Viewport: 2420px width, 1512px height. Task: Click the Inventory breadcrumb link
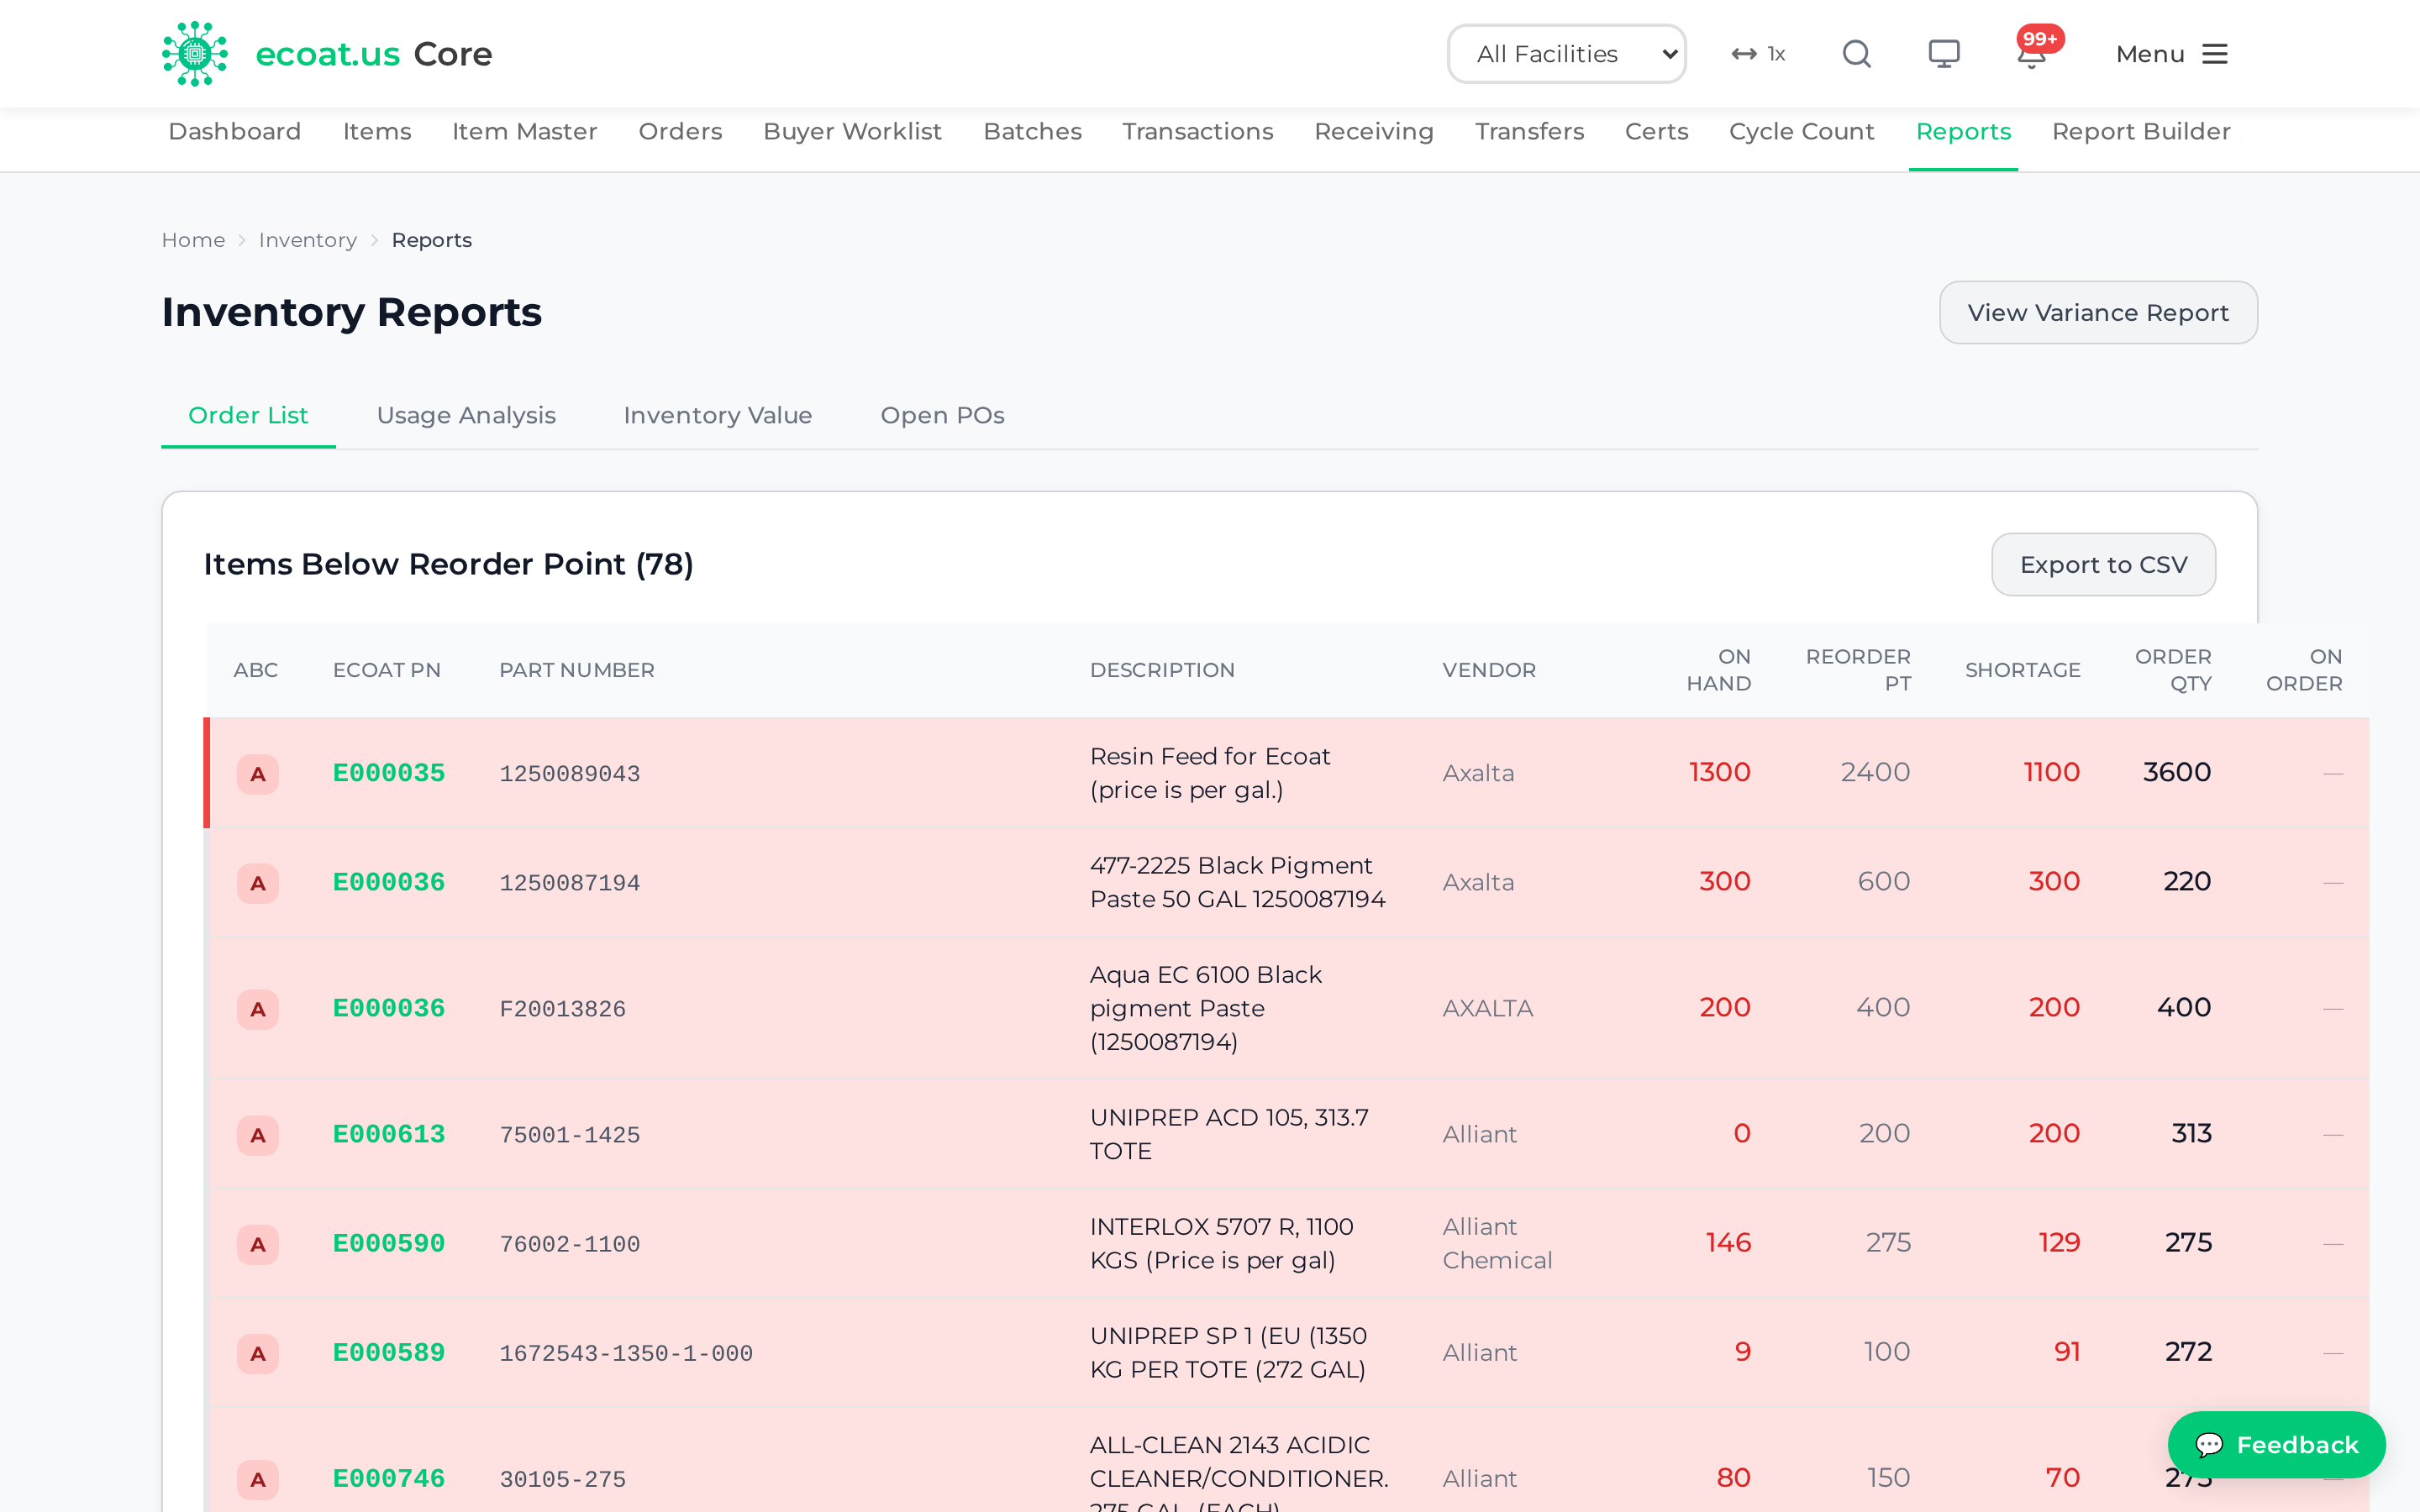pos(307,240)
